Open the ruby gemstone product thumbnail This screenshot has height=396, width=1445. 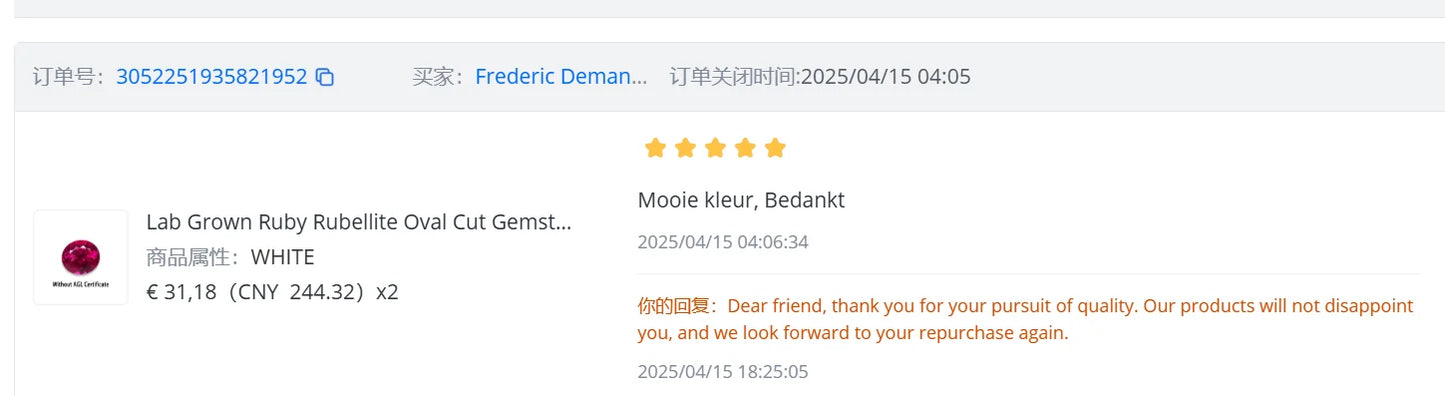tap(81, 257)
